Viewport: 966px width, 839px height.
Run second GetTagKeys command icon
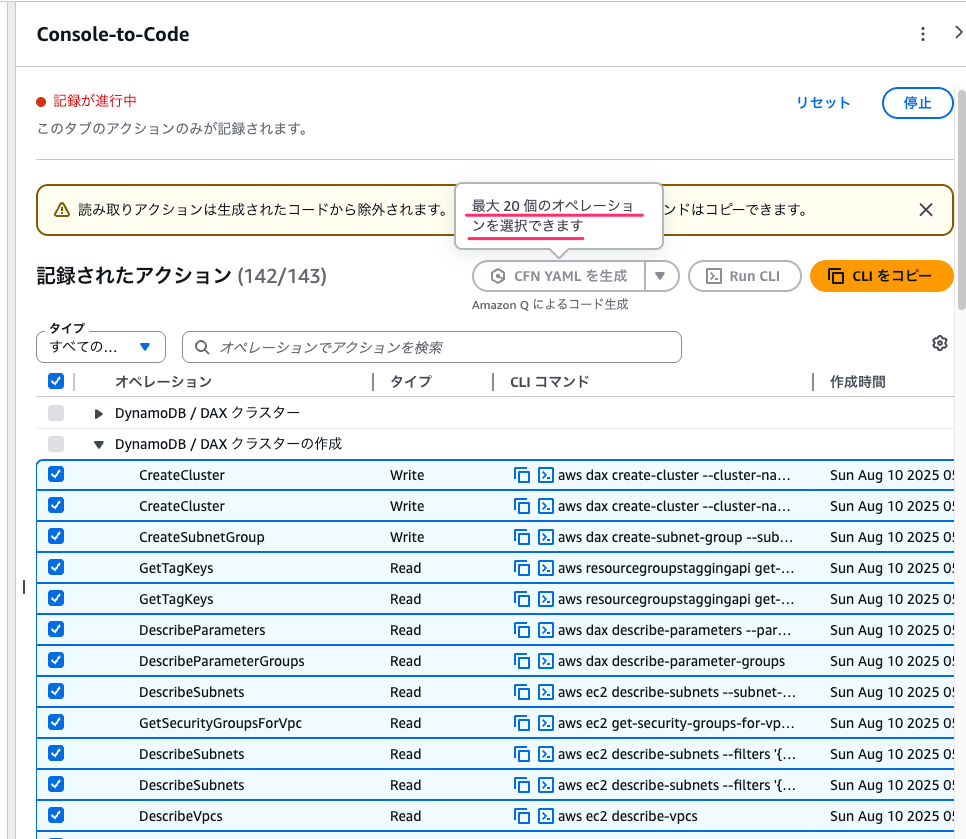pyautogui.click(x=545, y=599)
